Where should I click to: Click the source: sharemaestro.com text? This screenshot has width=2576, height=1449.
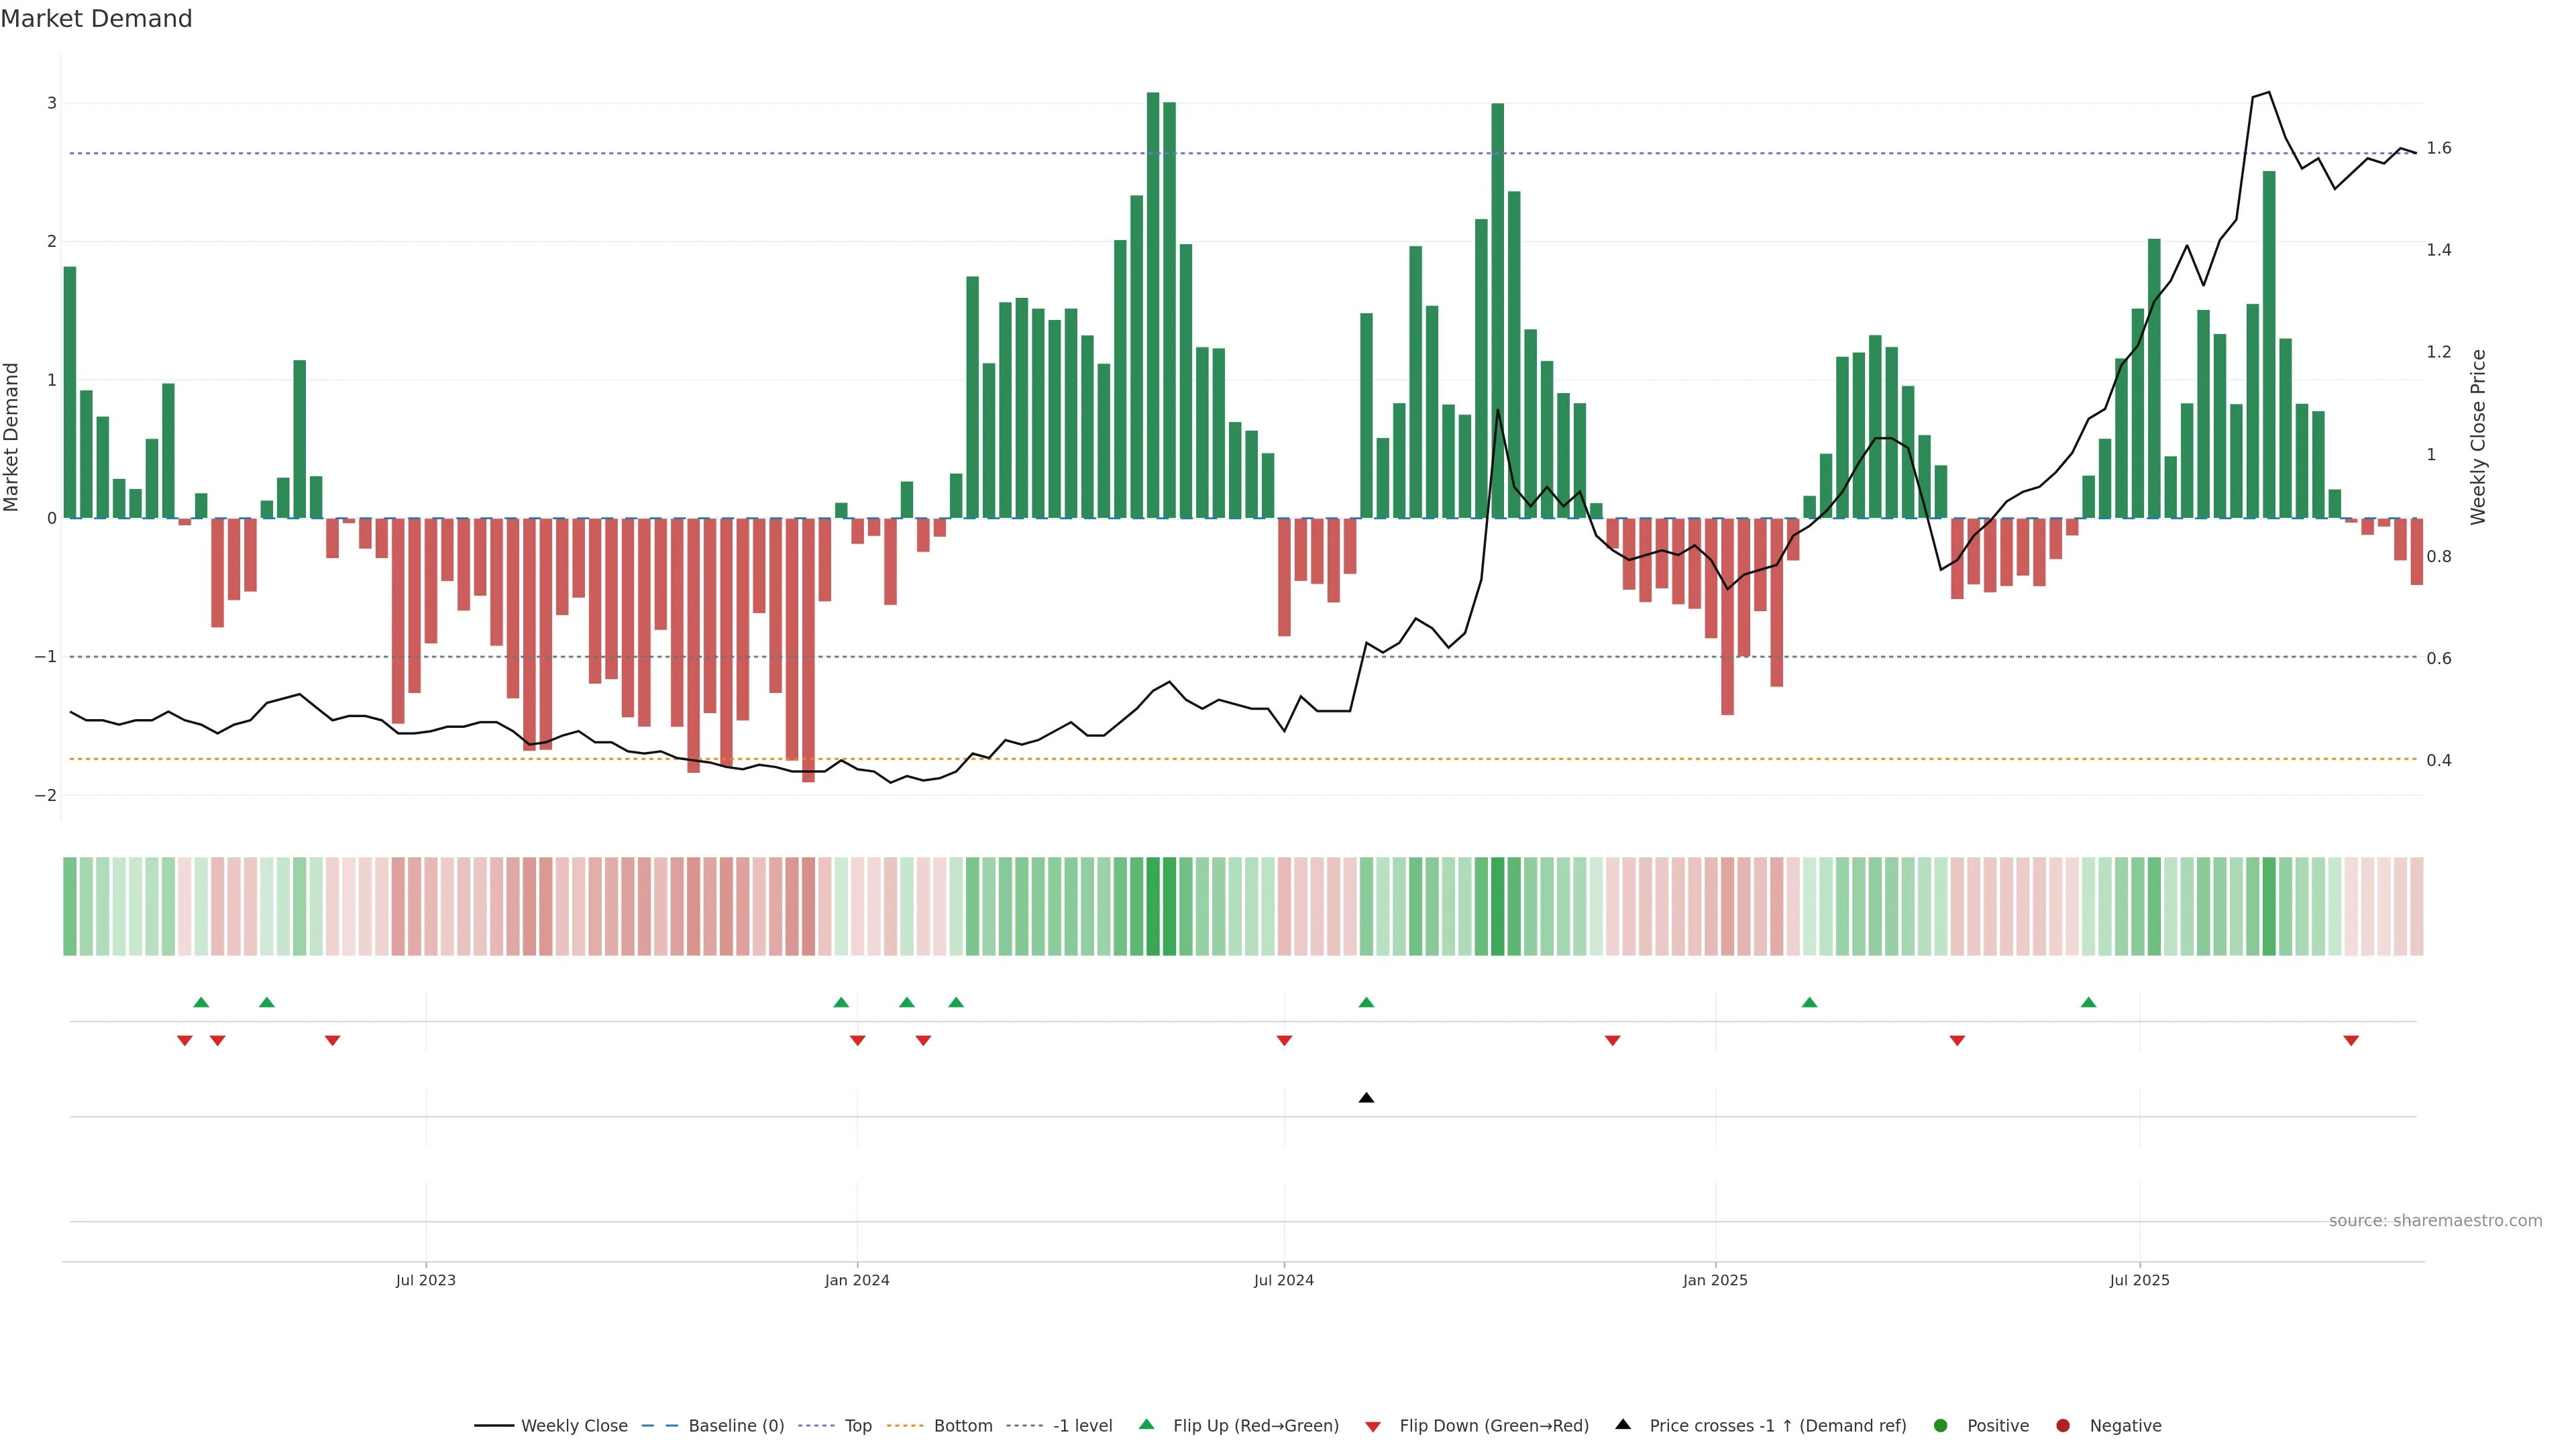point(2435,1220)
